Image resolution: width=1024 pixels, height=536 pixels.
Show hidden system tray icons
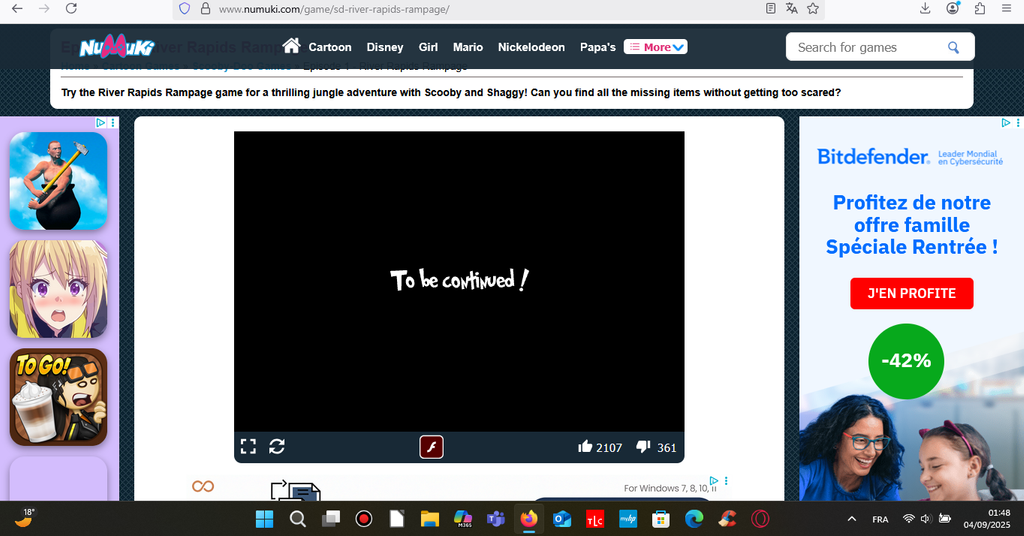click(x=851, y=519)
